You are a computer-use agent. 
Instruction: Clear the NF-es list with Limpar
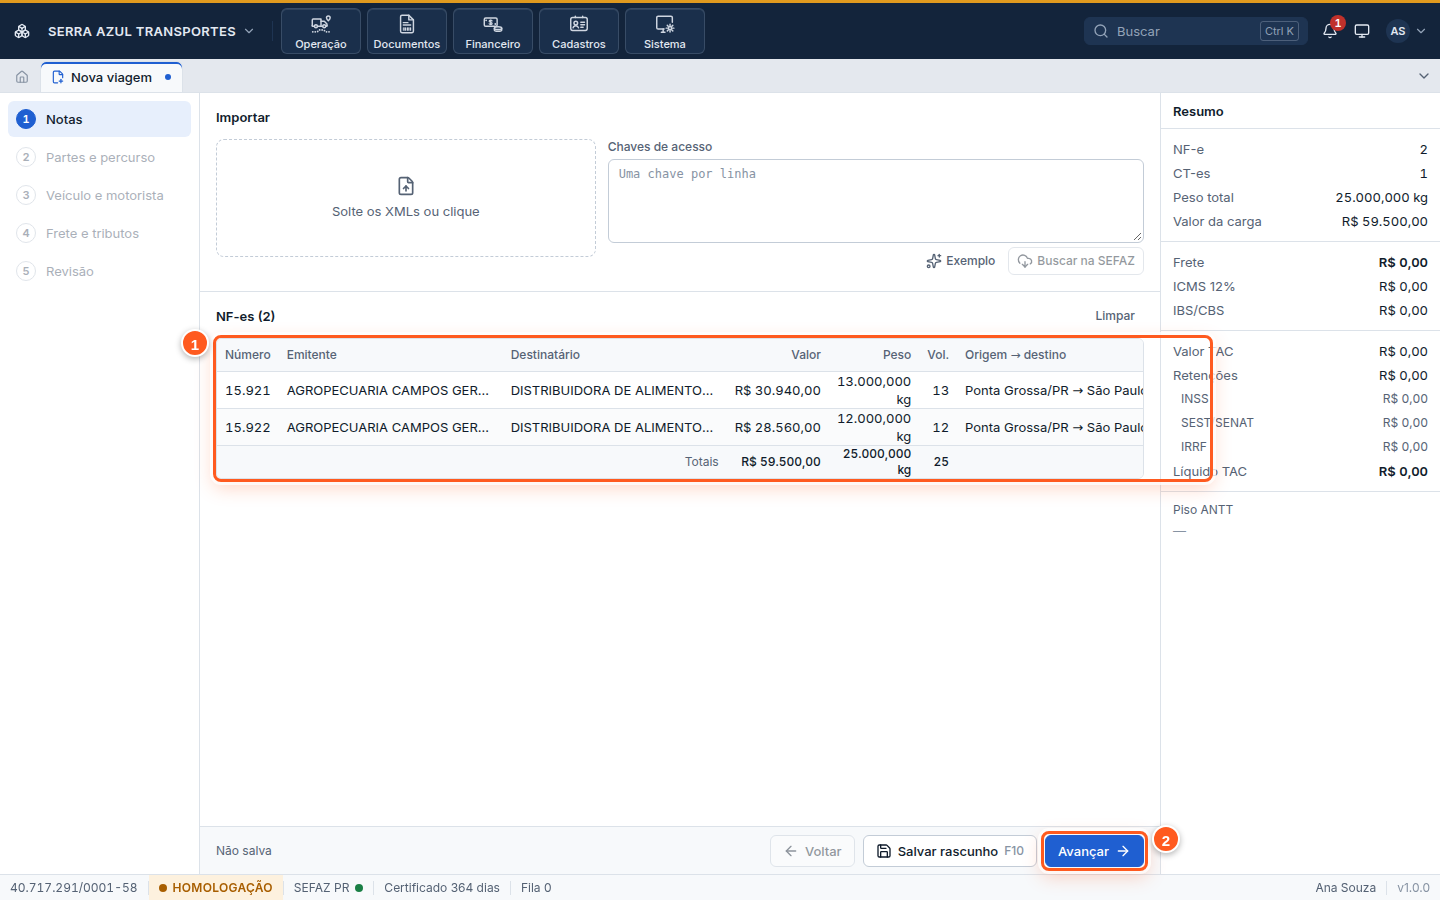click(1115, 316)
